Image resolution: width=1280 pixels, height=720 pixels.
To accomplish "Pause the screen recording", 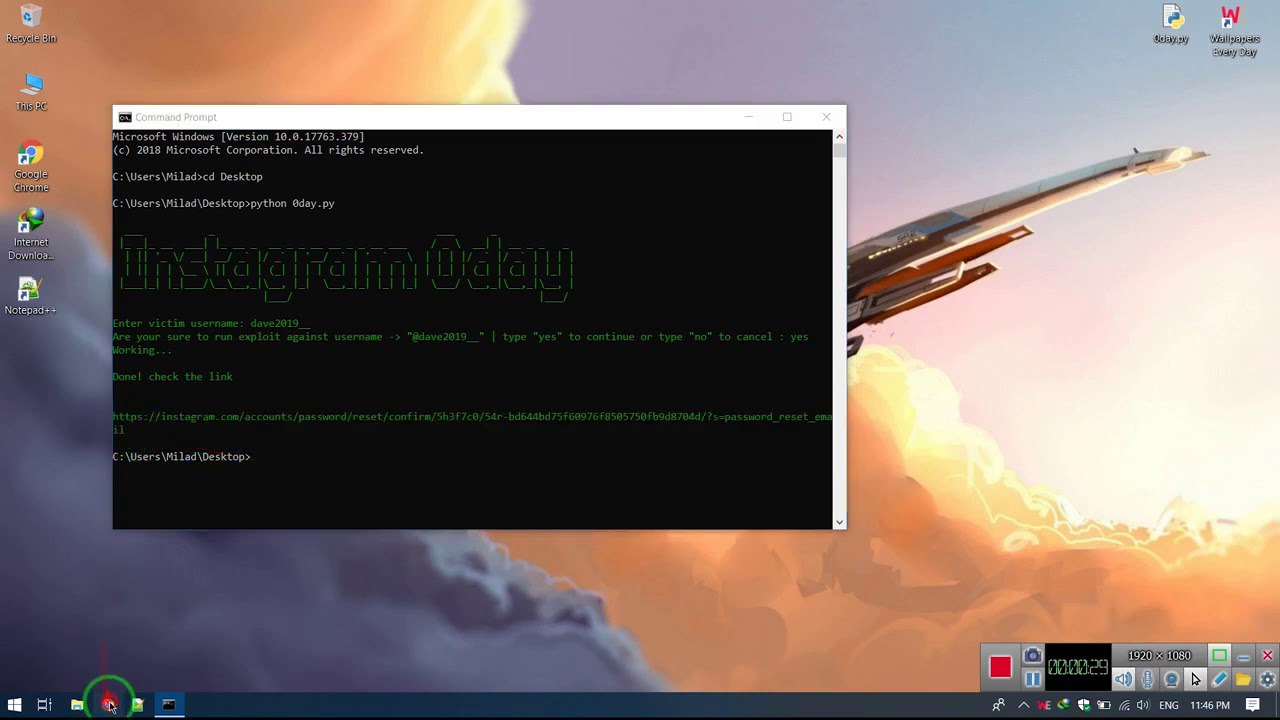I will point(1033,679).
